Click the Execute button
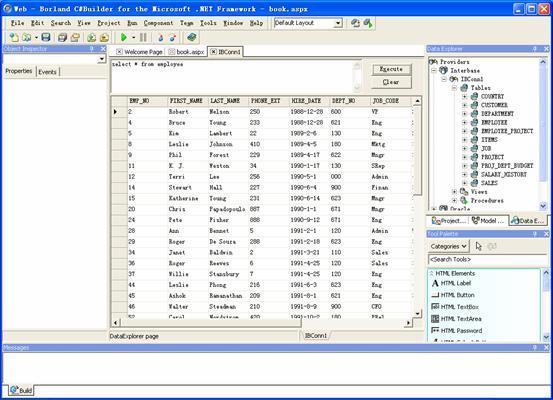553x400 pixels. [x=391, y=69]
